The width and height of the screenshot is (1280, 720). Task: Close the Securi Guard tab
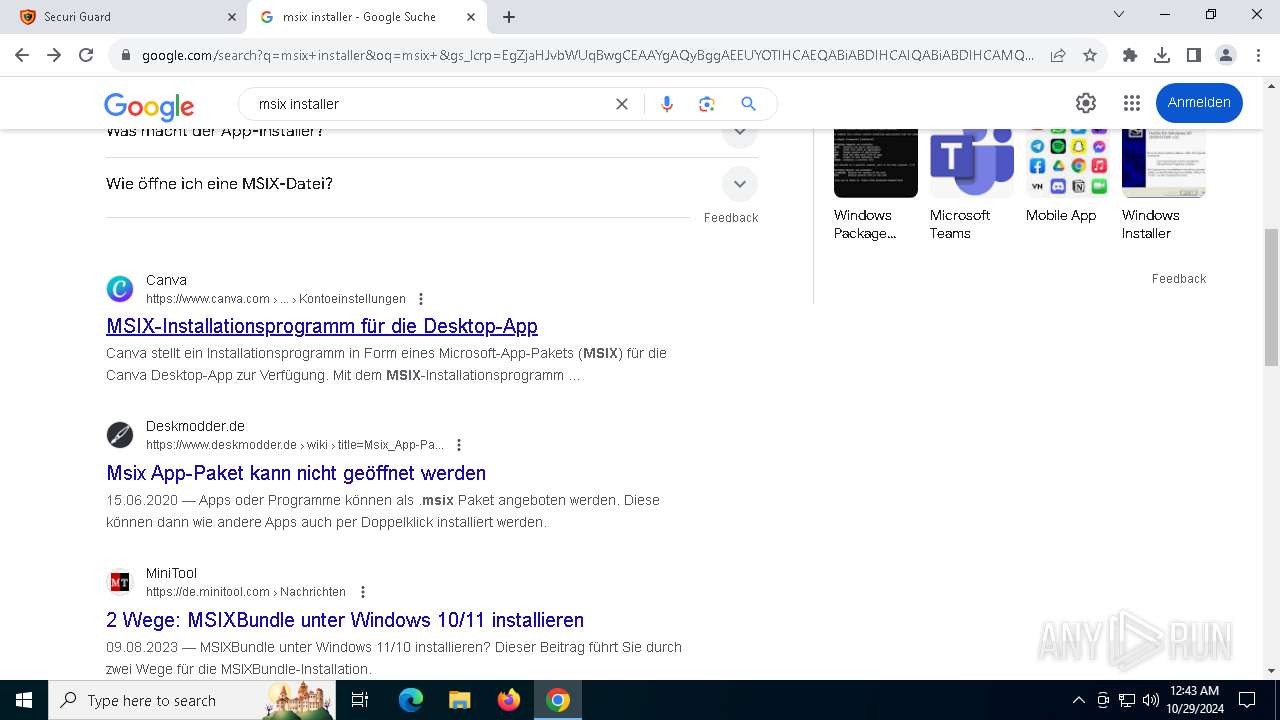(231, 17)
